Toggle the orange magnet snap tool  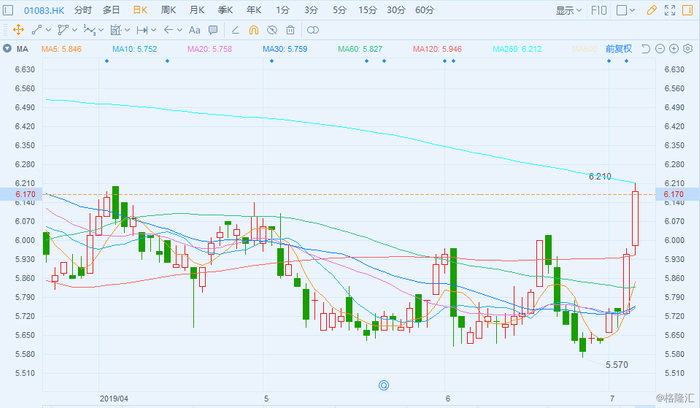(254, 30)
